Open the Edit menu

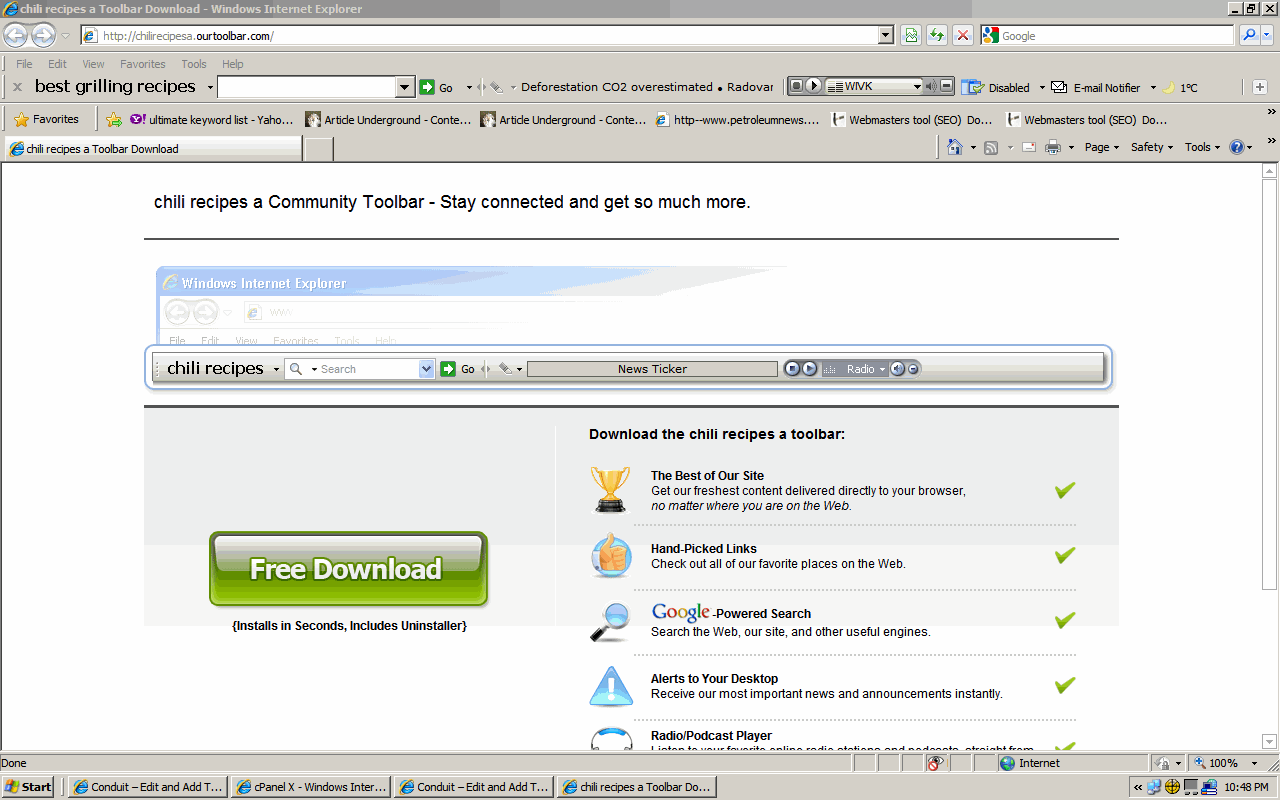[58, 64]
